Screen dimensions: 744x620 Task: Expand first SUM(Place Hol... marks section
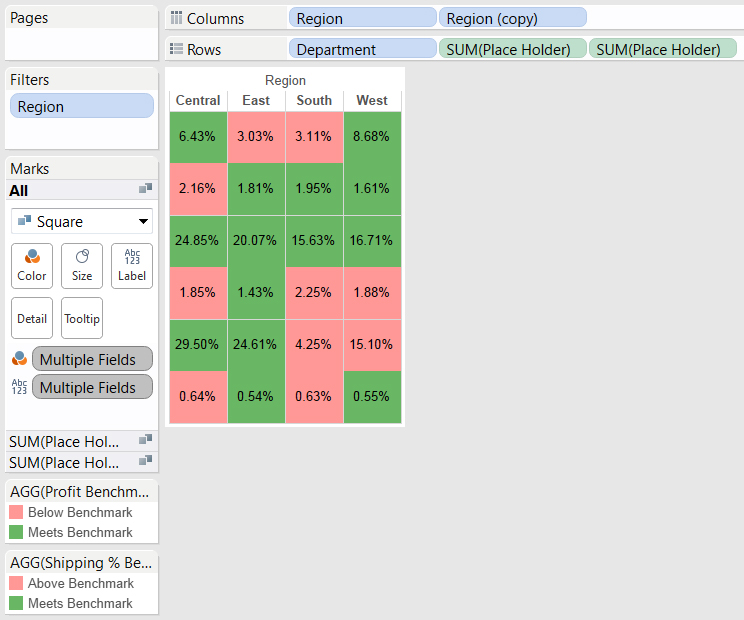(82, 441)
